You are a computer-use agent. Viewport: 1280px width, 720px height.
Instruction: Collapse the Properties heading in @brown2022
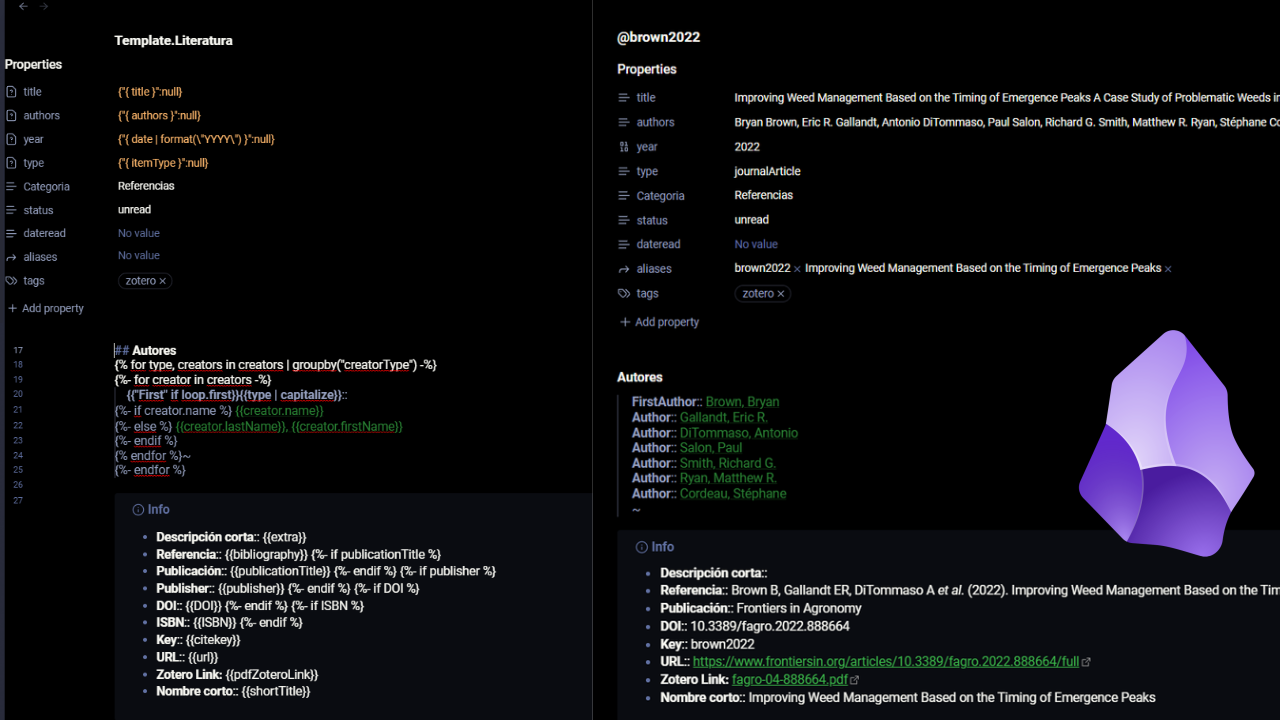(x=646, y=69)
